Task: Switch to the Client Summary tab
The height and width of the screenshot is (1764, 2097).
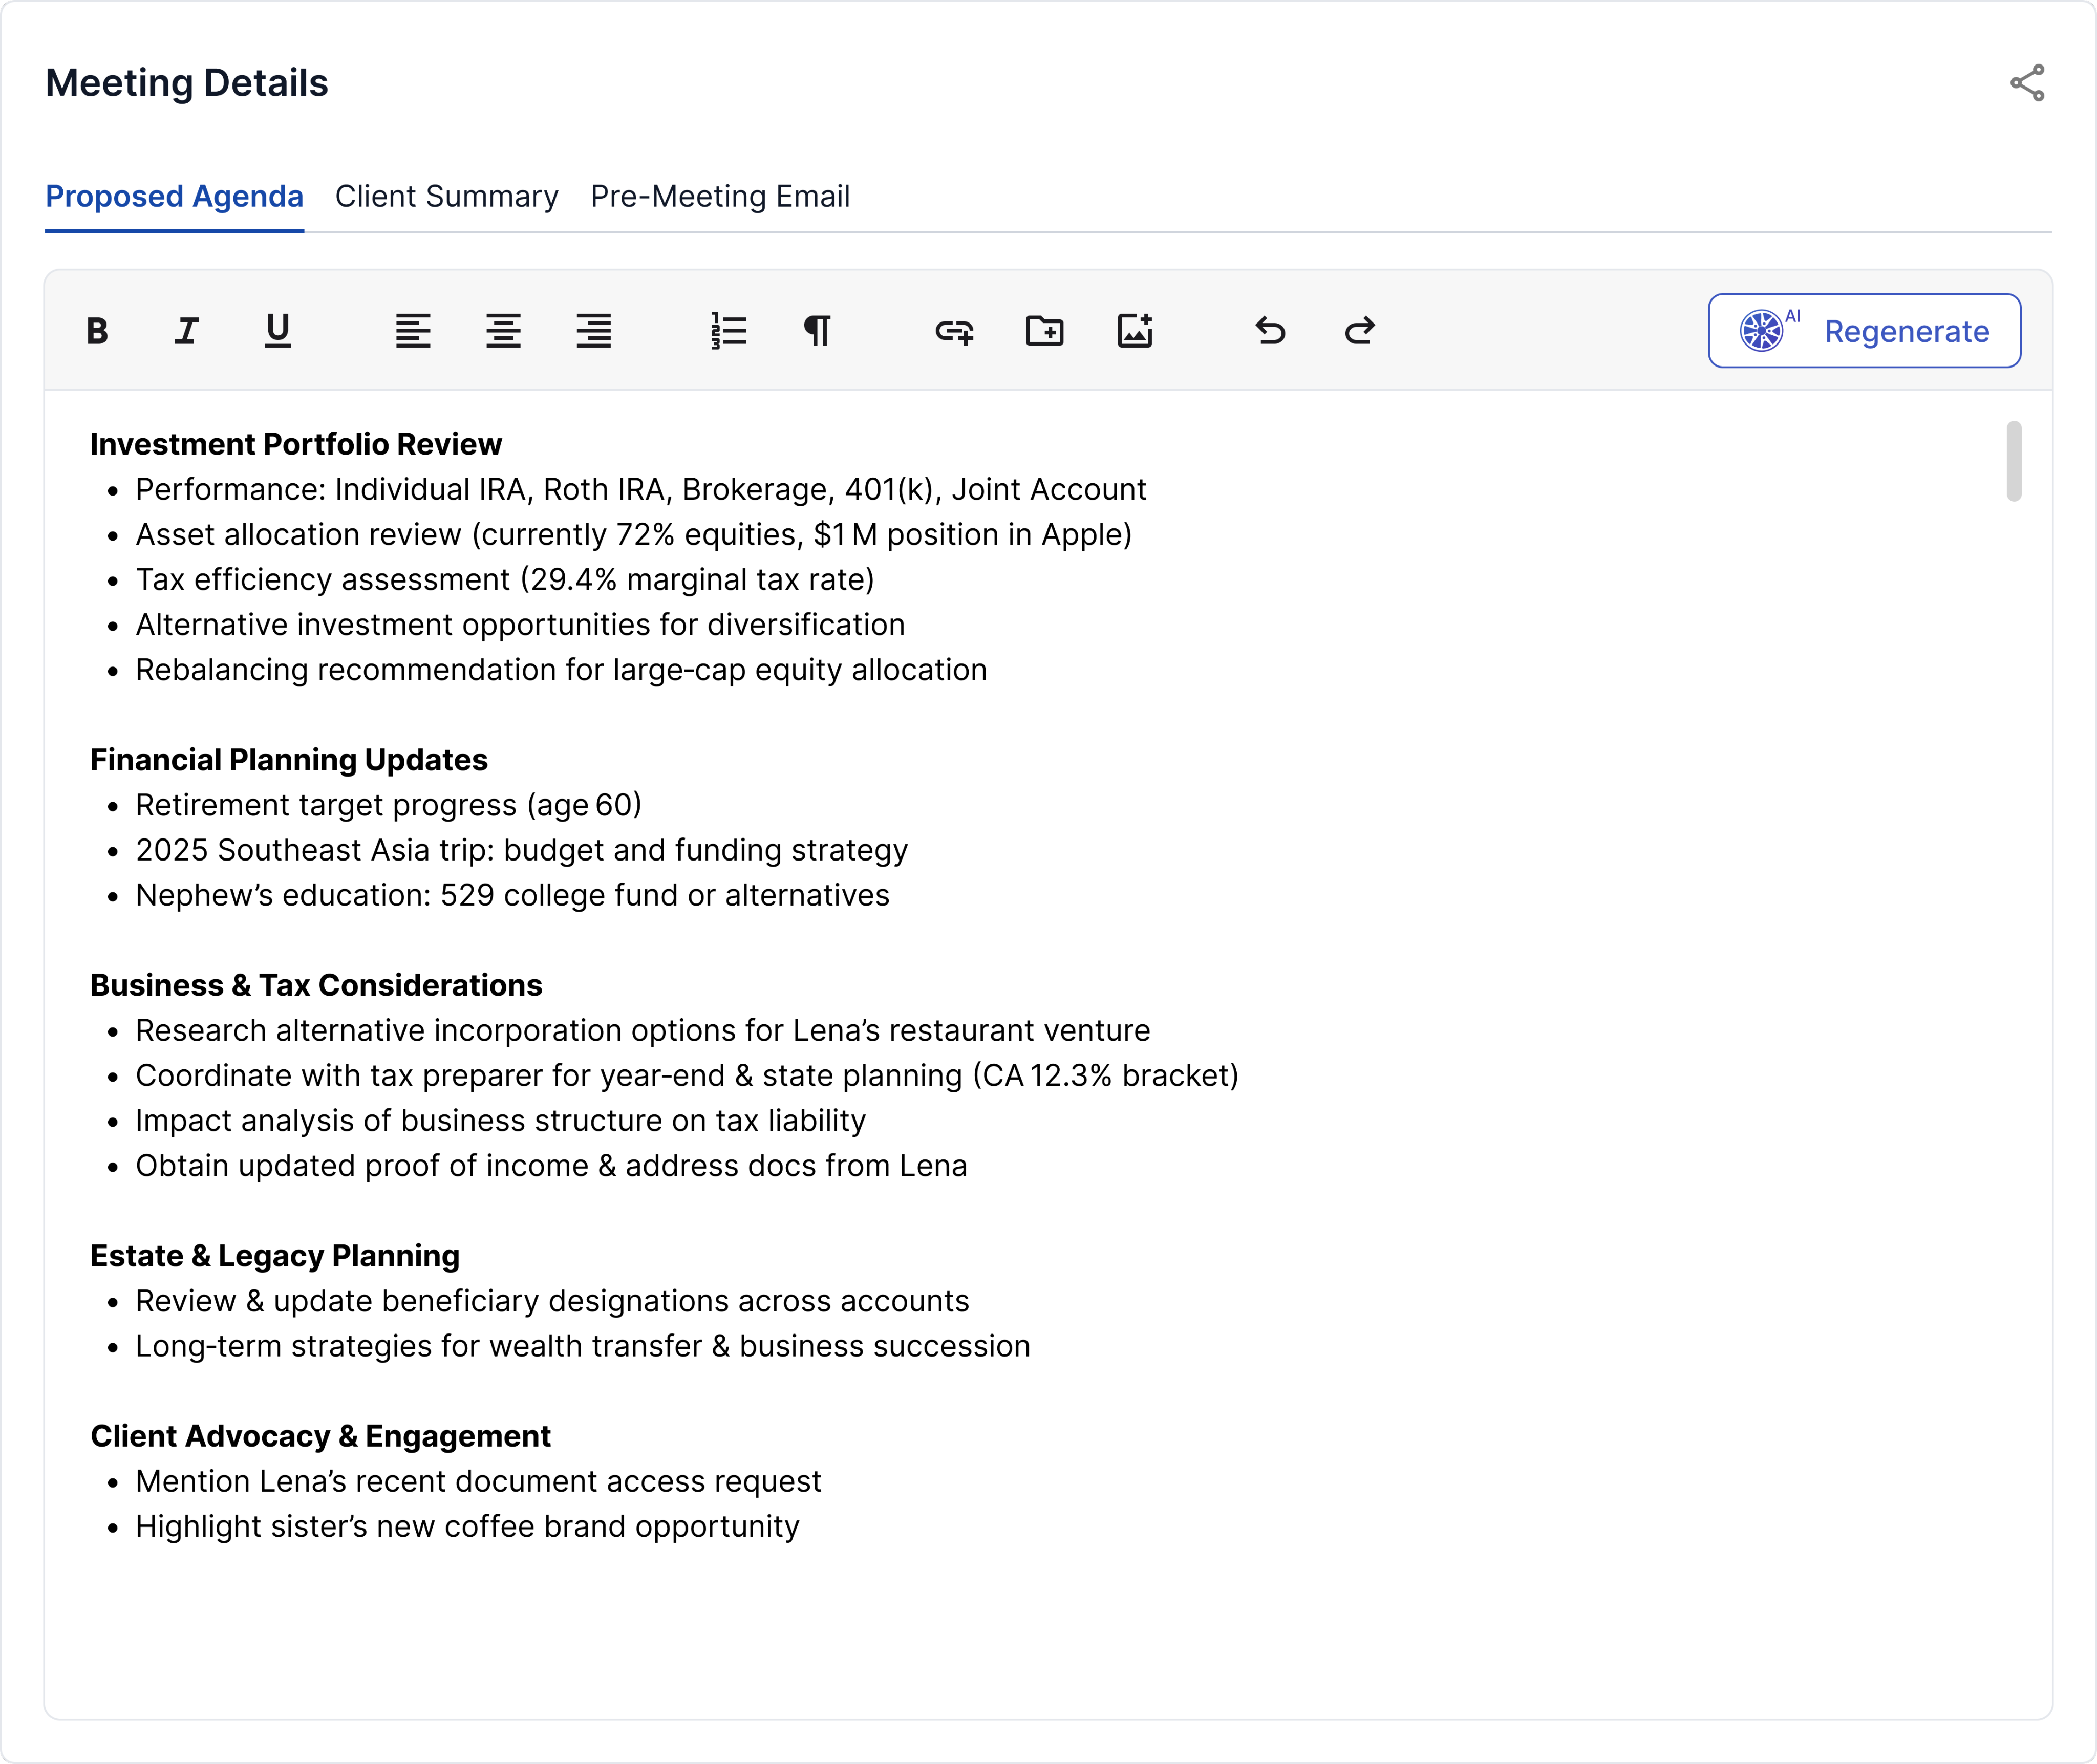Action: (446, 197)
